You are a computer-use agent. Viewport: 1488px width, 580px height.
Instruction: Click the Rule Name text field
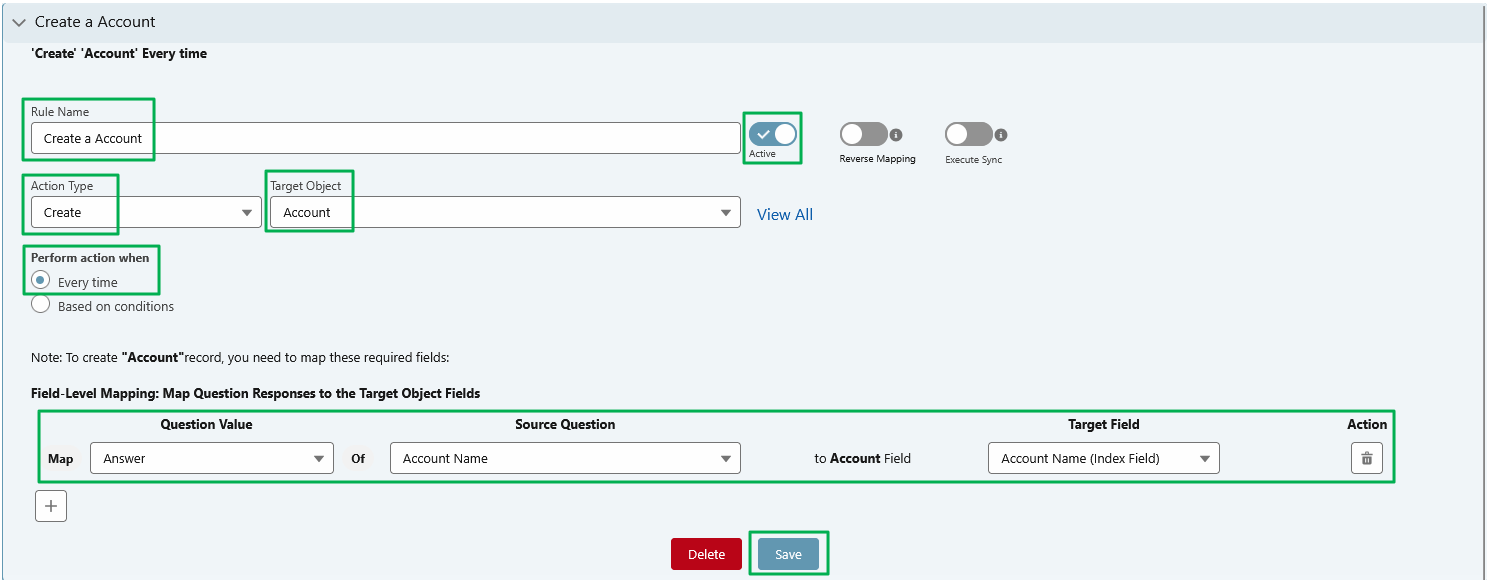(x=385, y=138)
